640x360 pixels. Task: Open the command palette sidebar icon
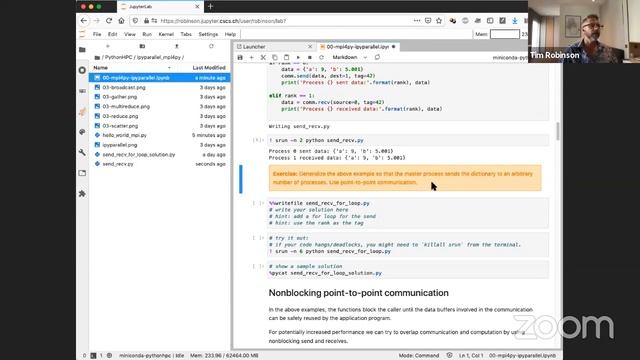[82, 132]
